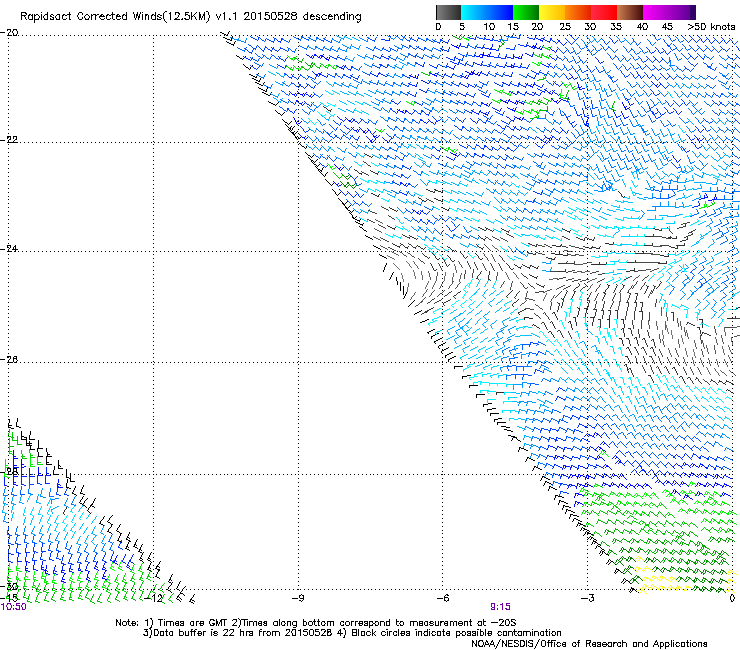Click the purple '10:50' pass time label
Screen dimensions: 740x650
coord(13,607)
